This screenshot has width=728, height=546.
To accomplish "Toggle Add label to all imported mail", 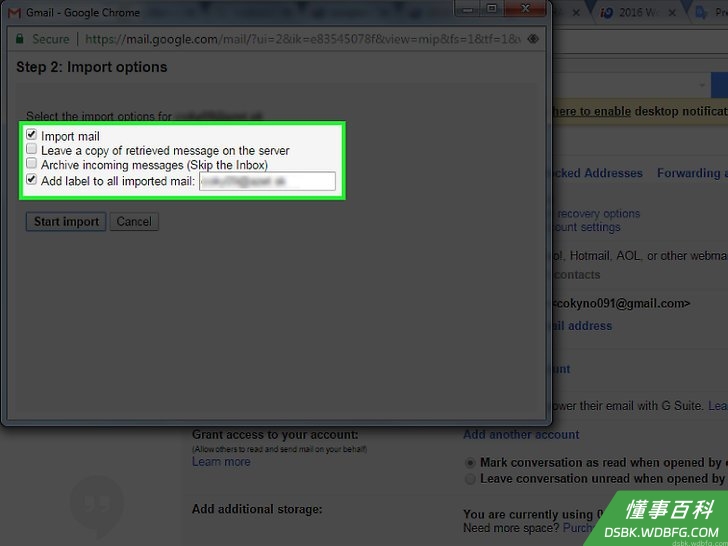I will point(31,179).
